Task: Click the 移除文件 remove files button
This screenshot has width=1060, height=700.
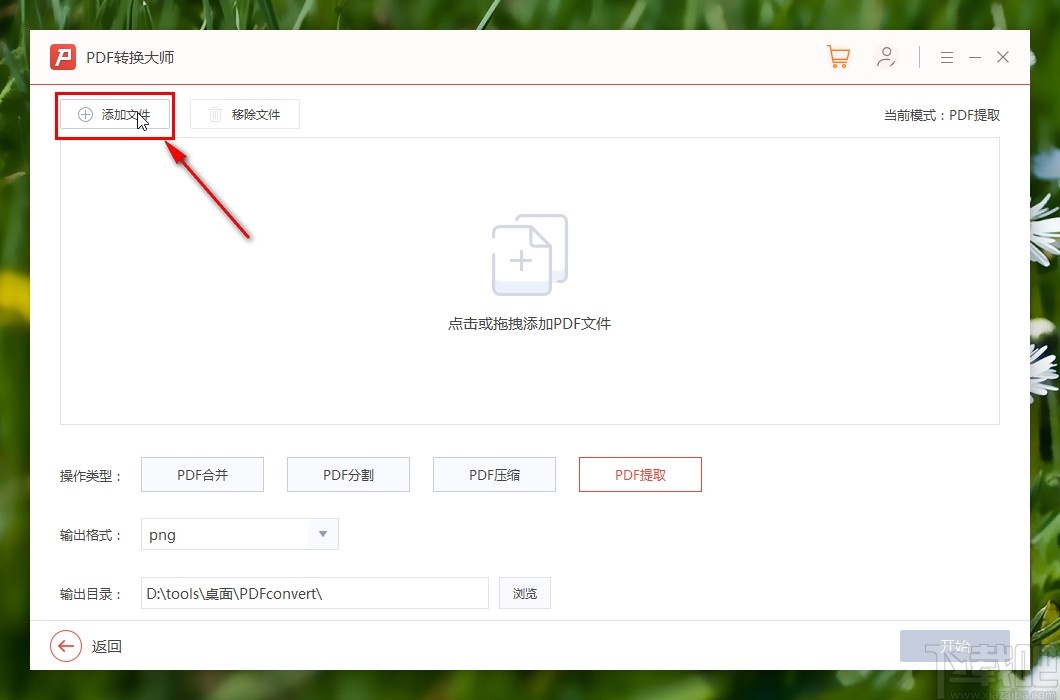Action: 244,114
